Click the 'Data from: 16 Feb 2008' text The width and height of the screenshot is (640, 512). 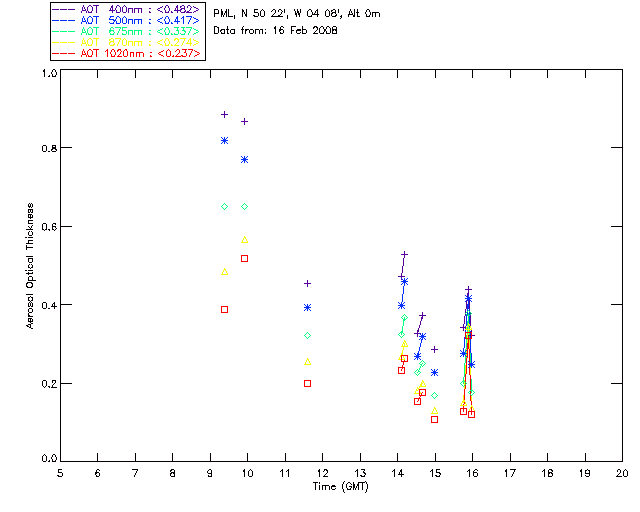[275, 31]
